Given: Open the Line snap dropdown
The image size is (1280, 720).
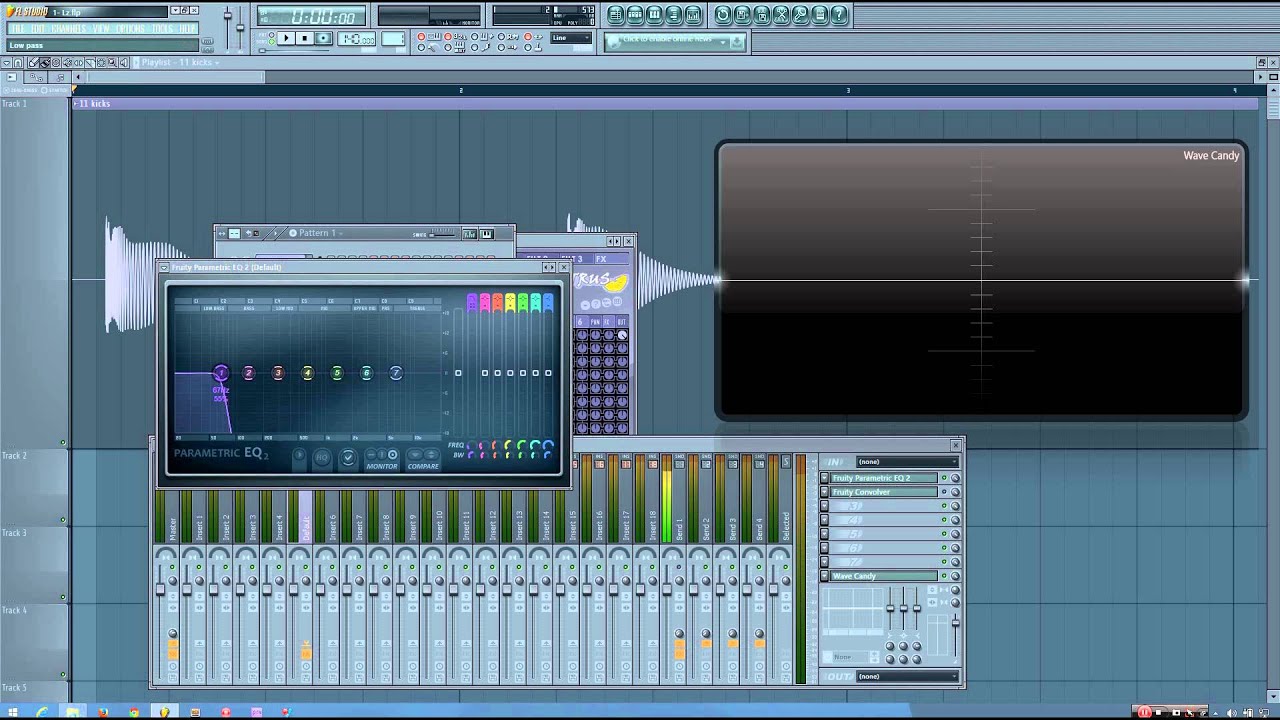Looking at the screenshot, I should (x=571, y=38).
